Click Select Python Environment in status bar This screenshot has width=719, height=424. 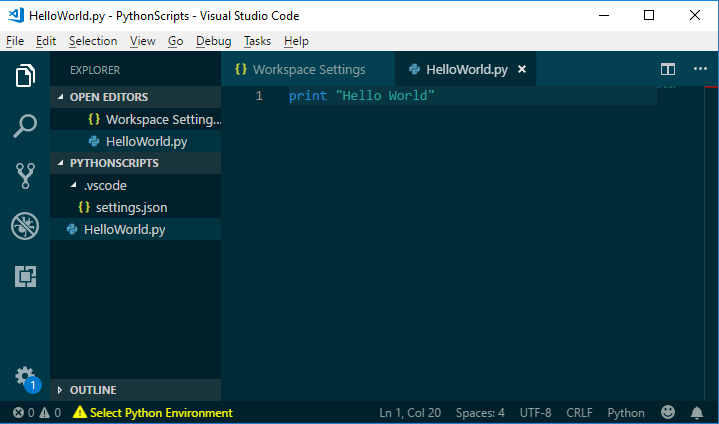tap(153, 413)
